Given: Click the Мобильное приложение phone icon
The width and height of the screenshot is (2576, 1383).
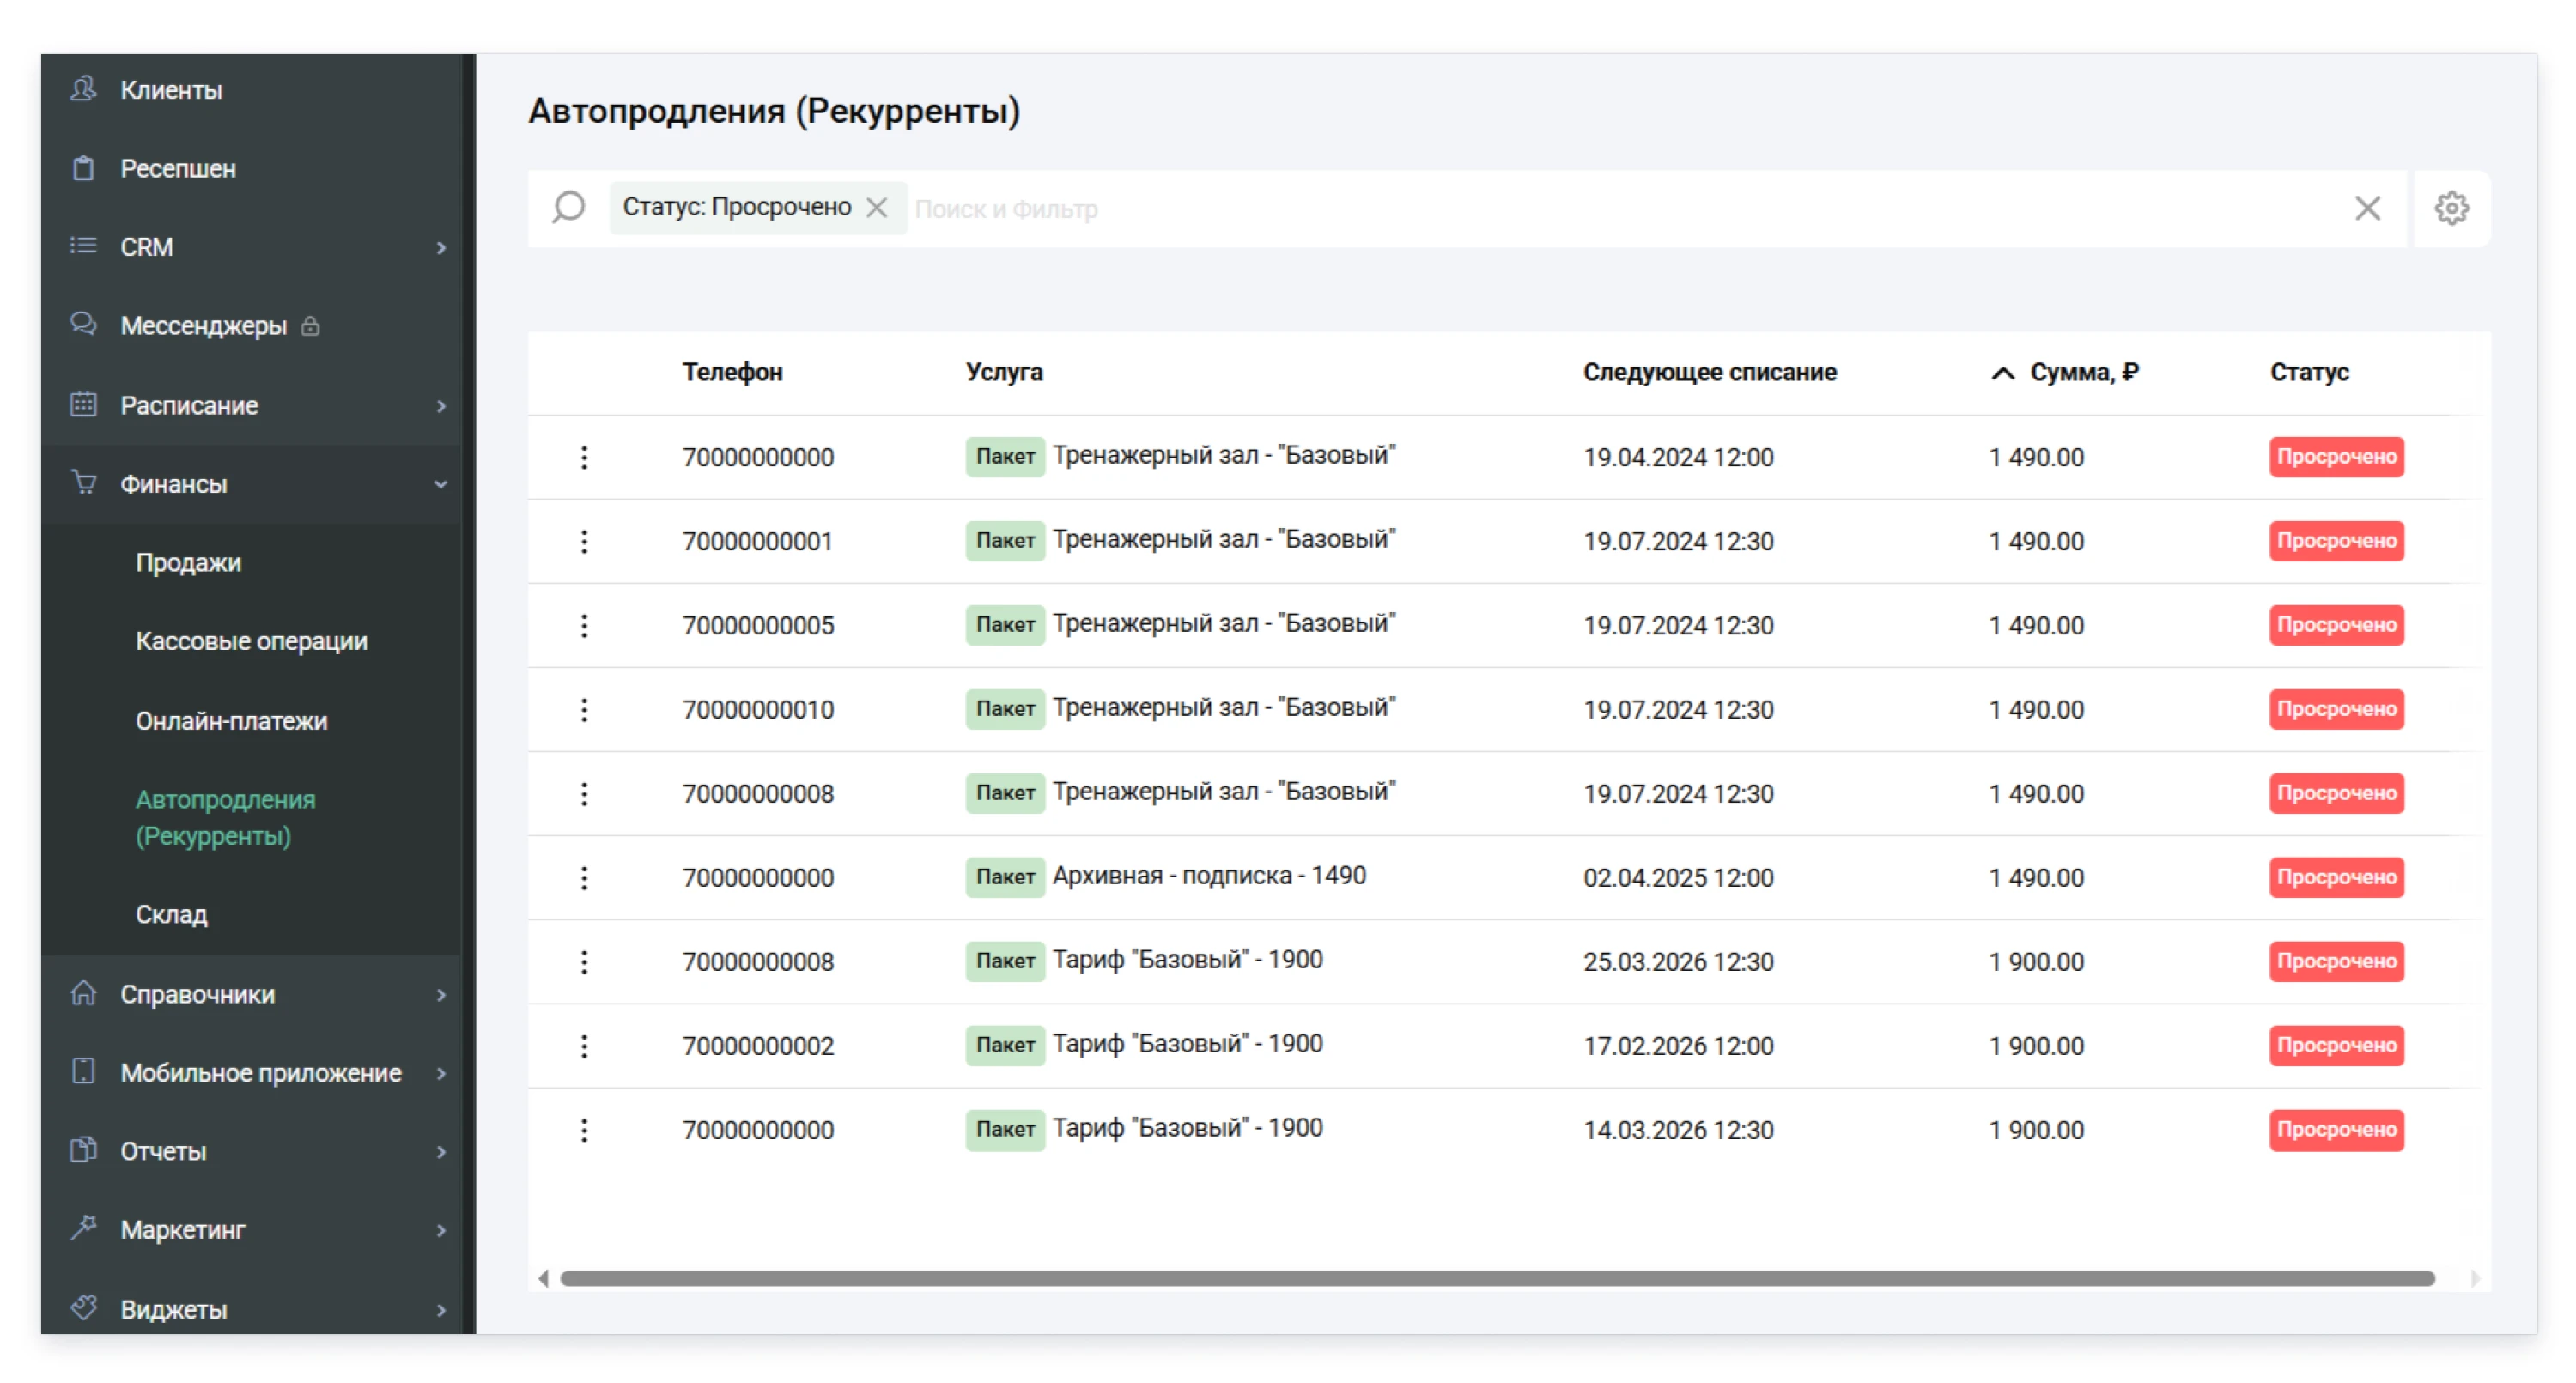Looking at the screenshot, I should pyautogui.click(x=84, y=1071).
